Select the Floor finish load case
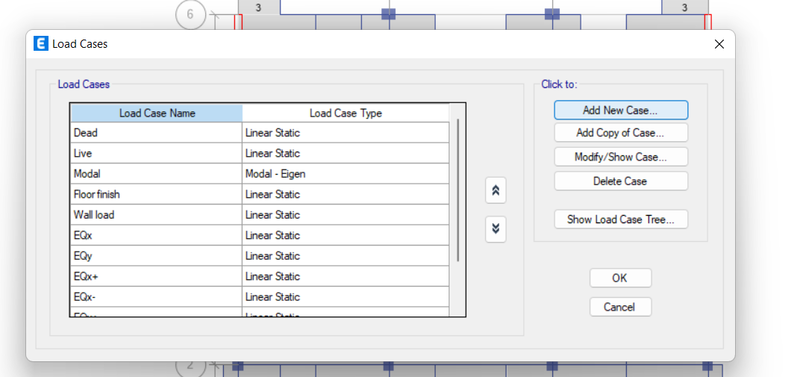This screenshot has height=377, width=800. tap(260, 194)
